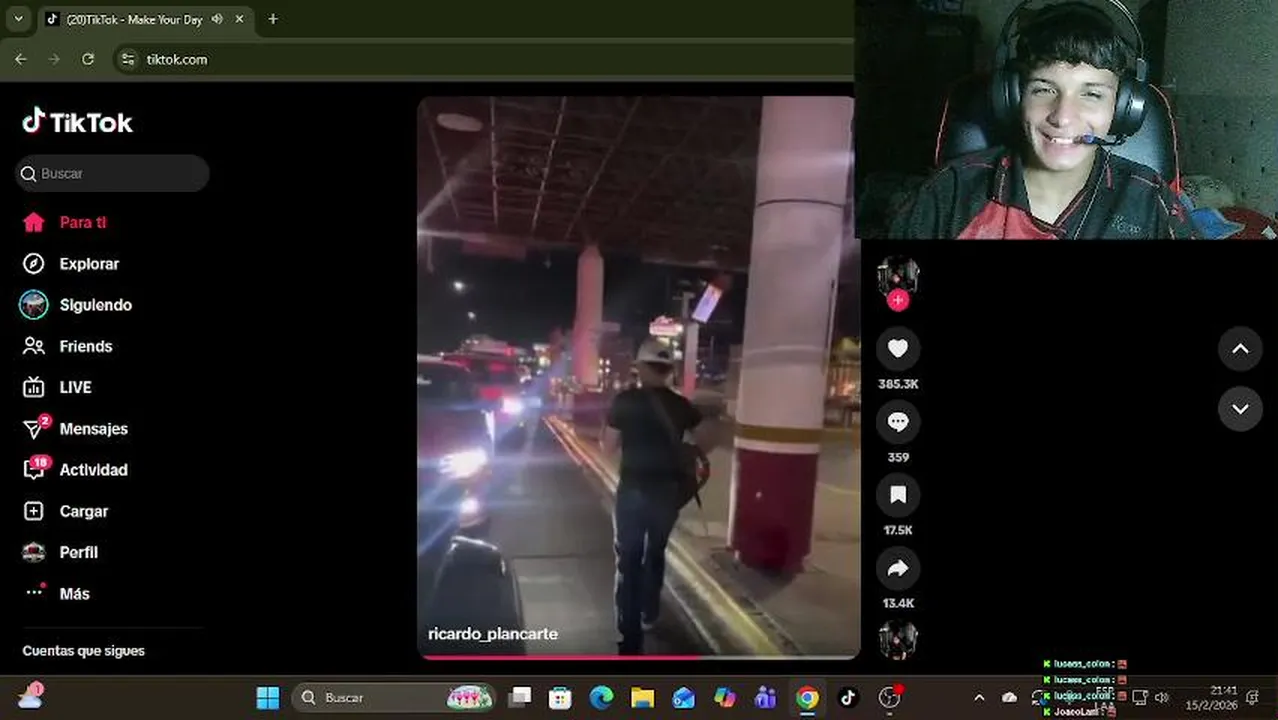1278x720 pixels.
Task: Switch to Chrome on the taskbar
Action: [x=807, y=698]
